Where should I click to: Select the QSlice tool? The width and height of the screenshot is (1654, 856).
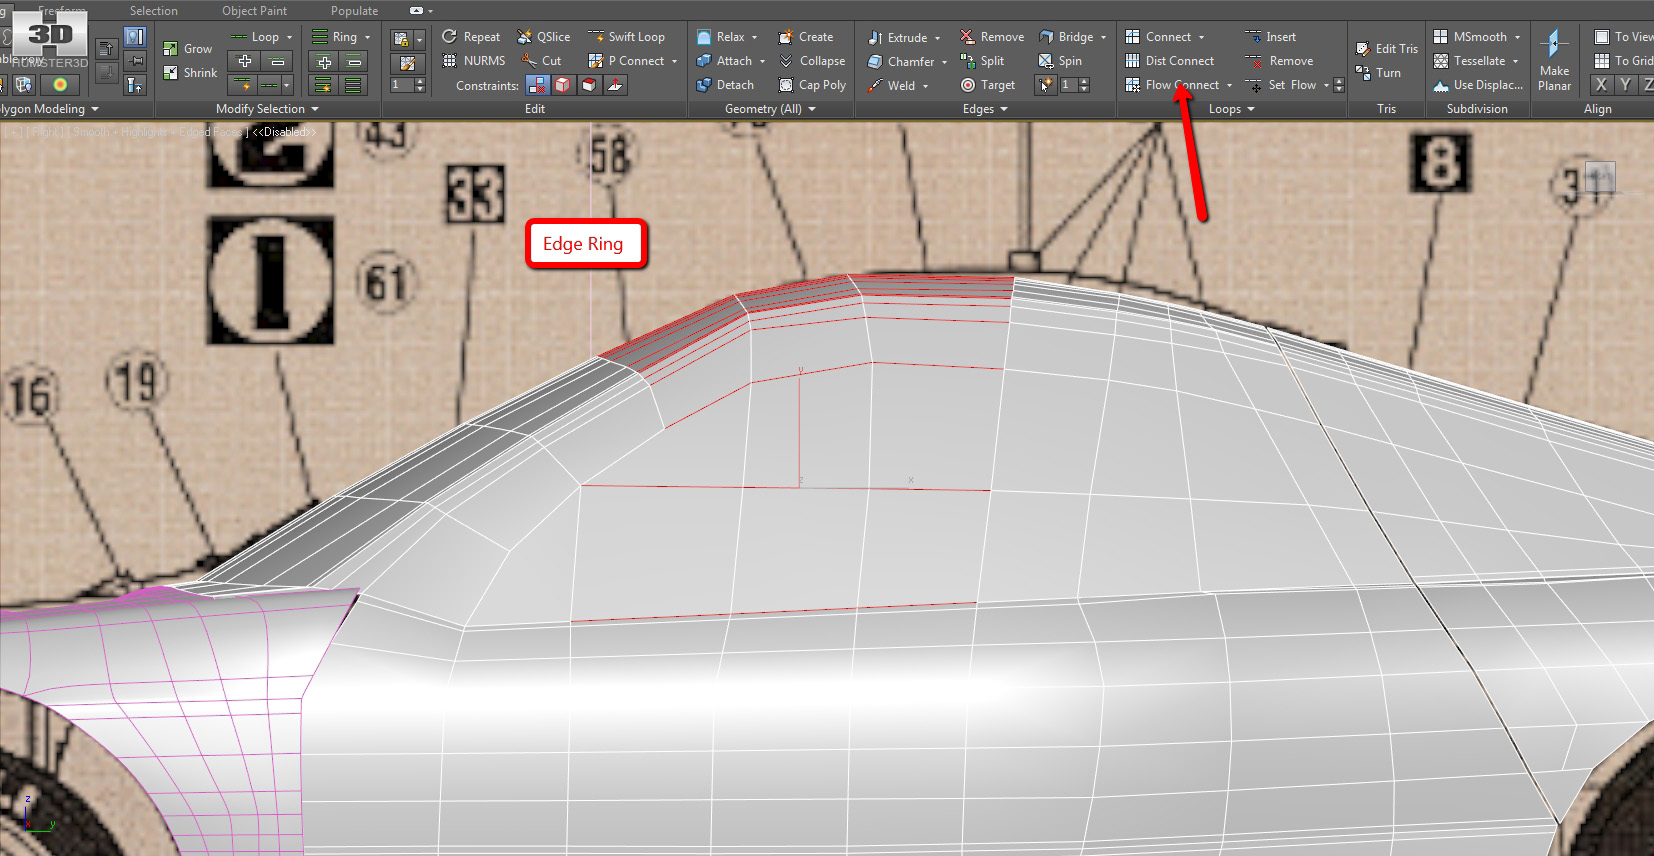point(544,37)
